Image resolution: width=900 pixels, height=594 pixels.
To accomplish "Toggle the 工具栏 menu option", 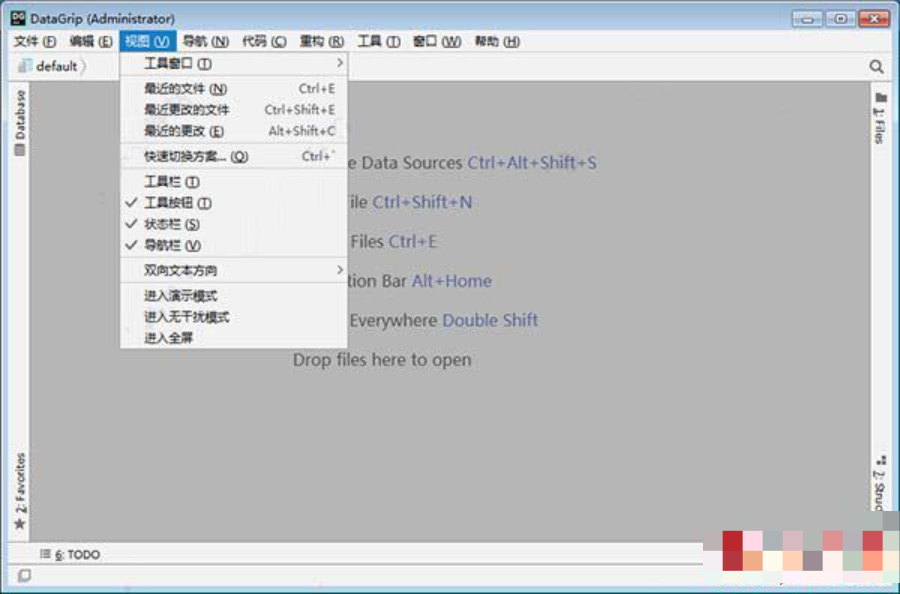I will click(234, 182).
